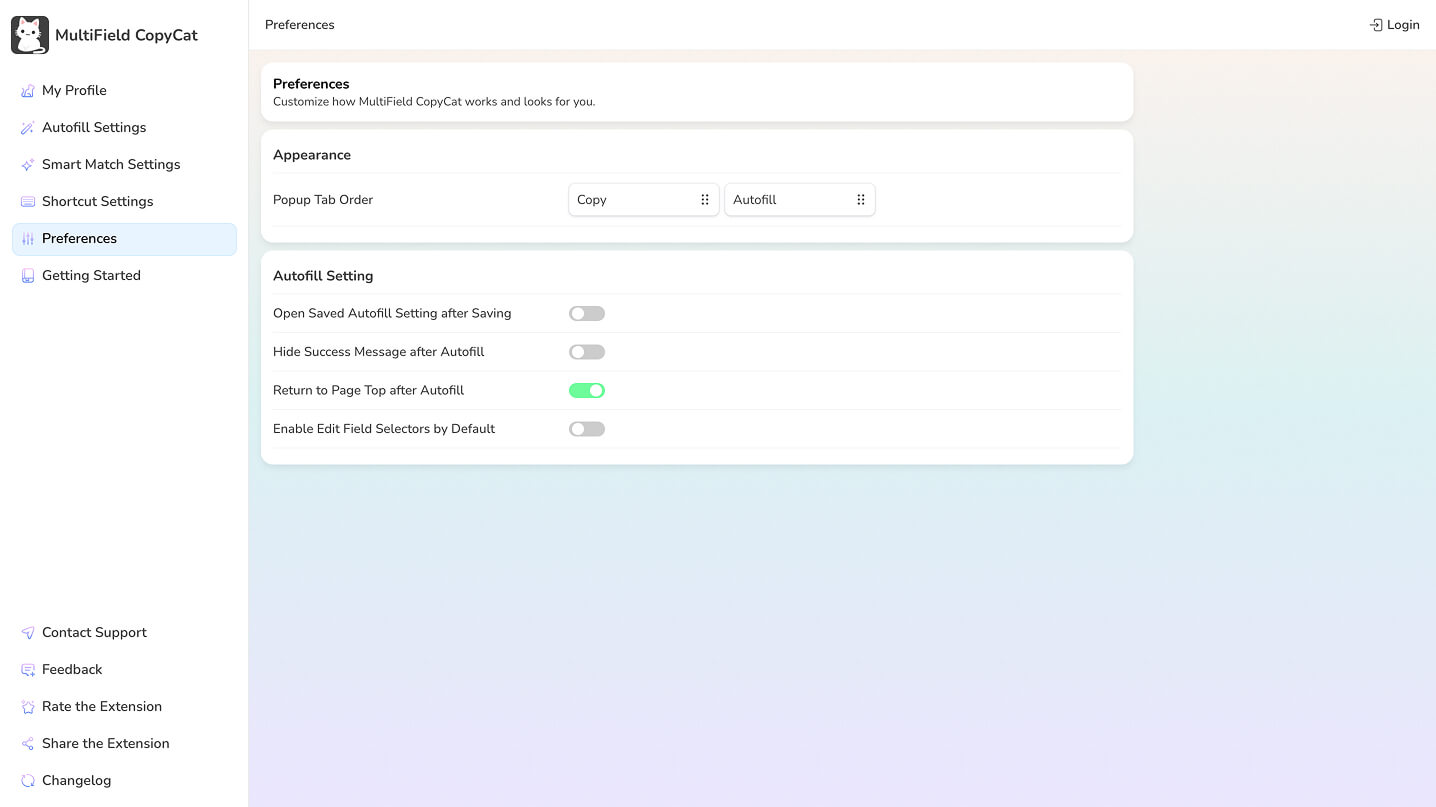Click the Autofill Setting section heading
Viewport: 1436px width, 807px height.
click(x=323, y=276)
